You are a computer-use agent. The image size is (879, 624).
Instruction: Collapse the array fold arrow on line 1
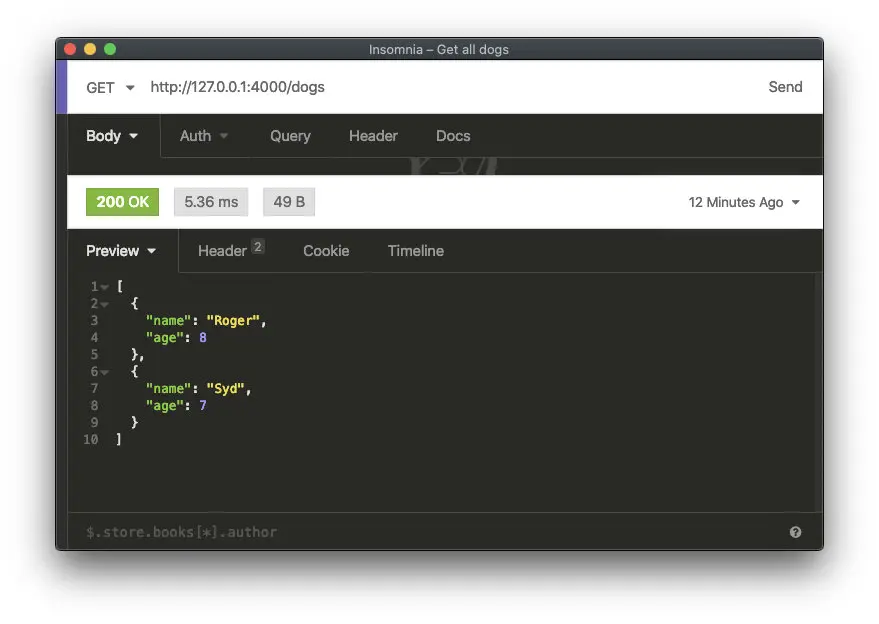(105, 287)
